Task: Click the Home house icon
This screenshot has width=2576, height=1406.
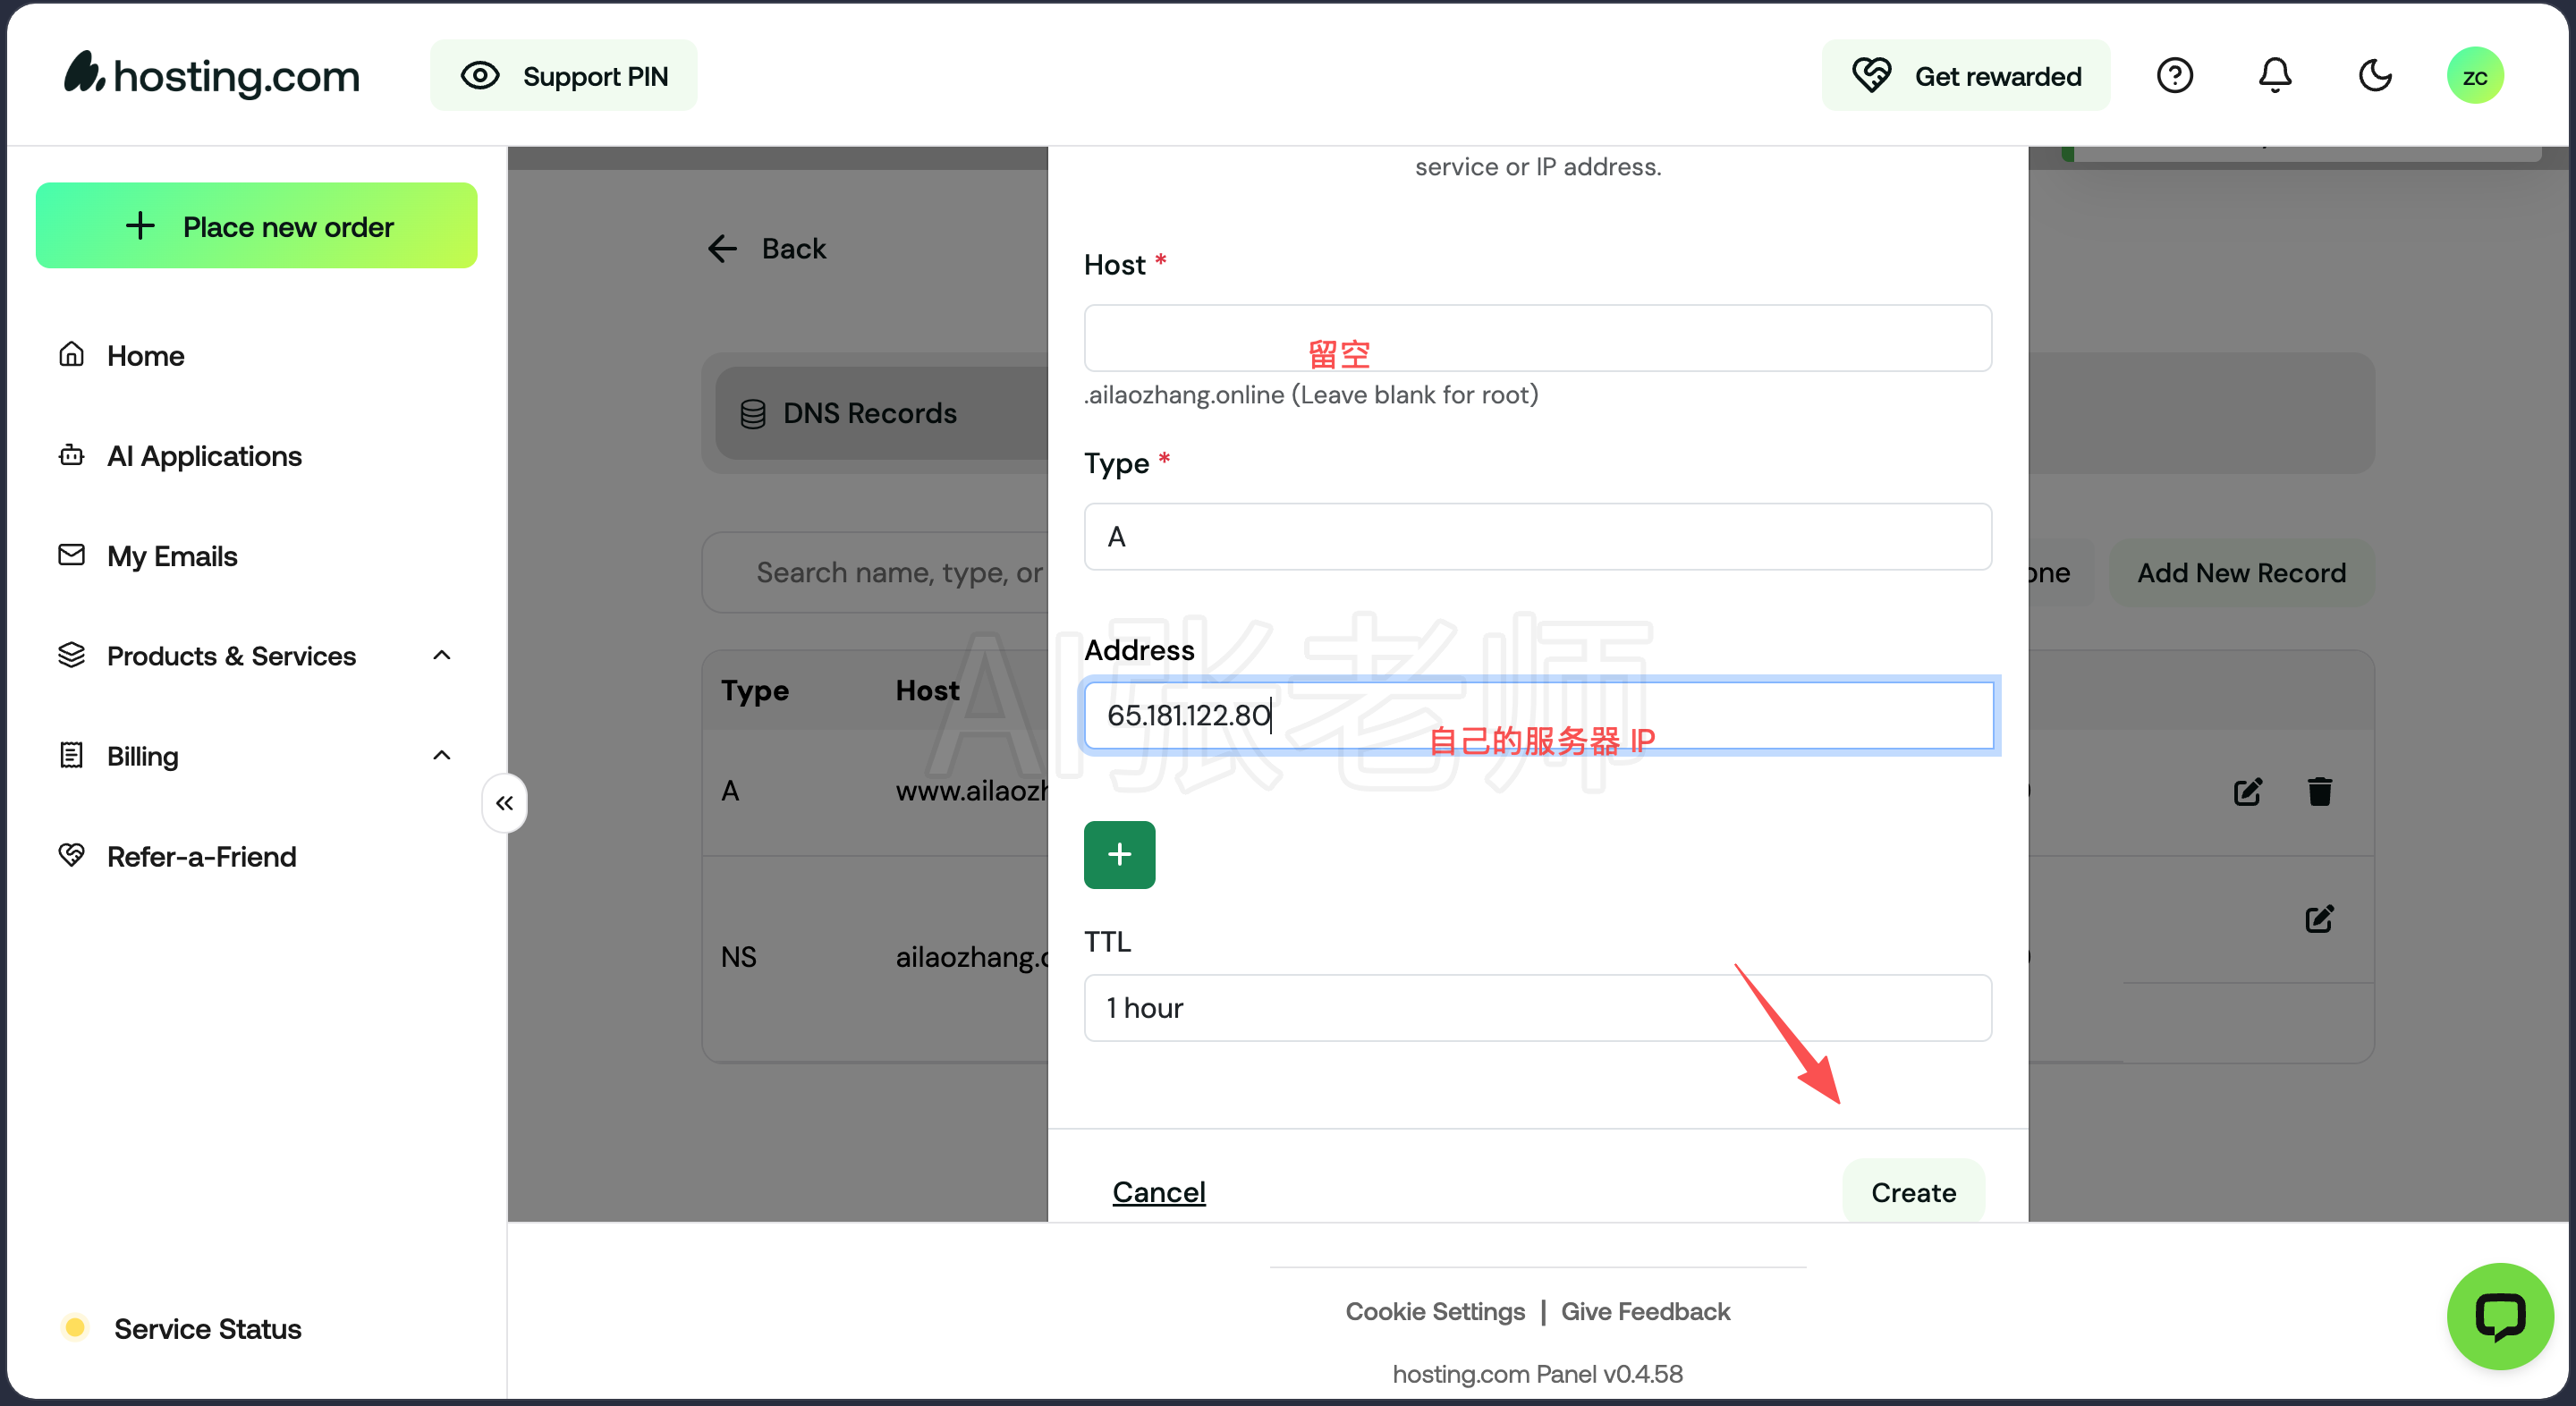Action: pyautogui.click(x=71, y=354)
